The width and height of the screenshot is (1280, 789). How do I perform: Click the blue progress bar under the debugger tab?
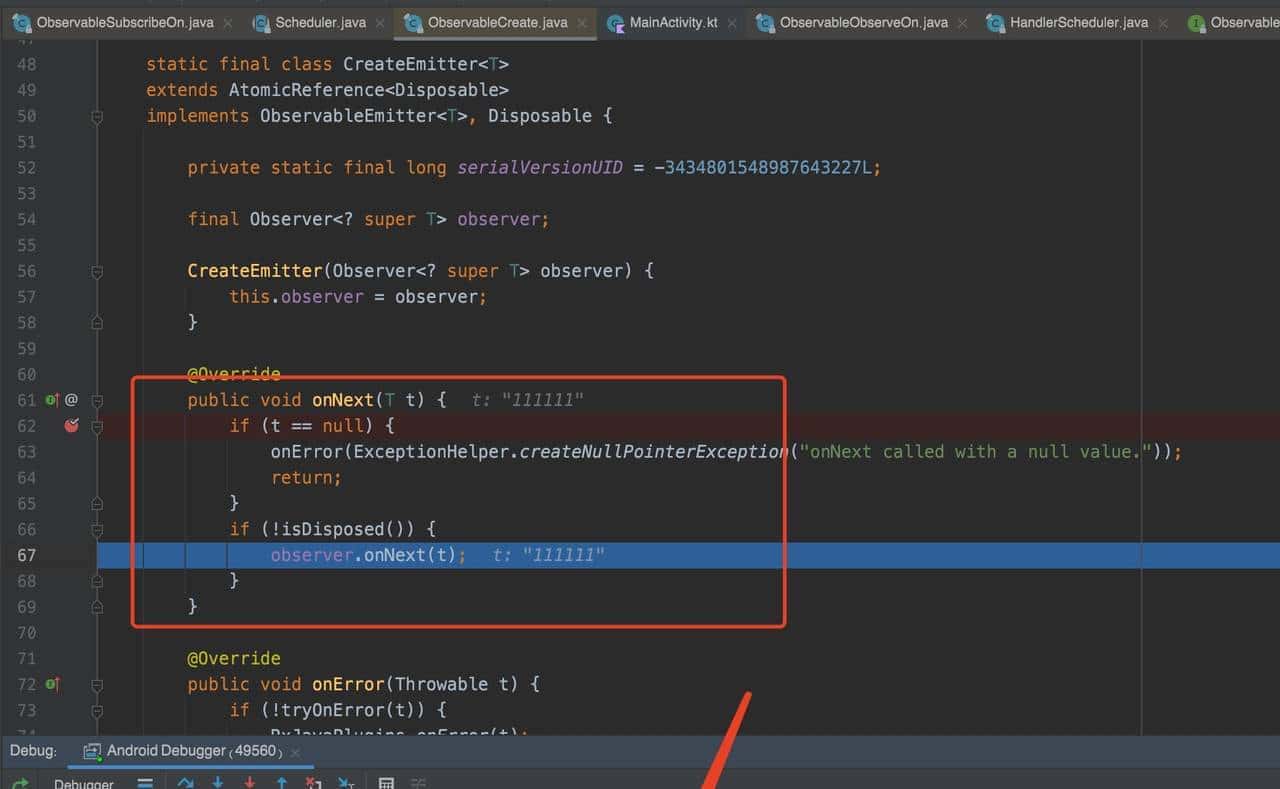tap(190, 766)
